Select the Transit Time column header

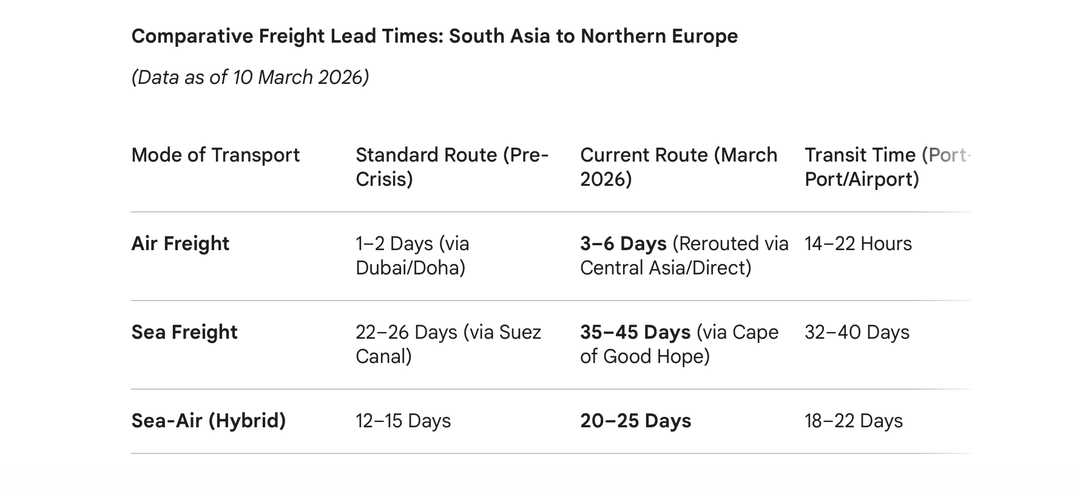coord(886,167)
